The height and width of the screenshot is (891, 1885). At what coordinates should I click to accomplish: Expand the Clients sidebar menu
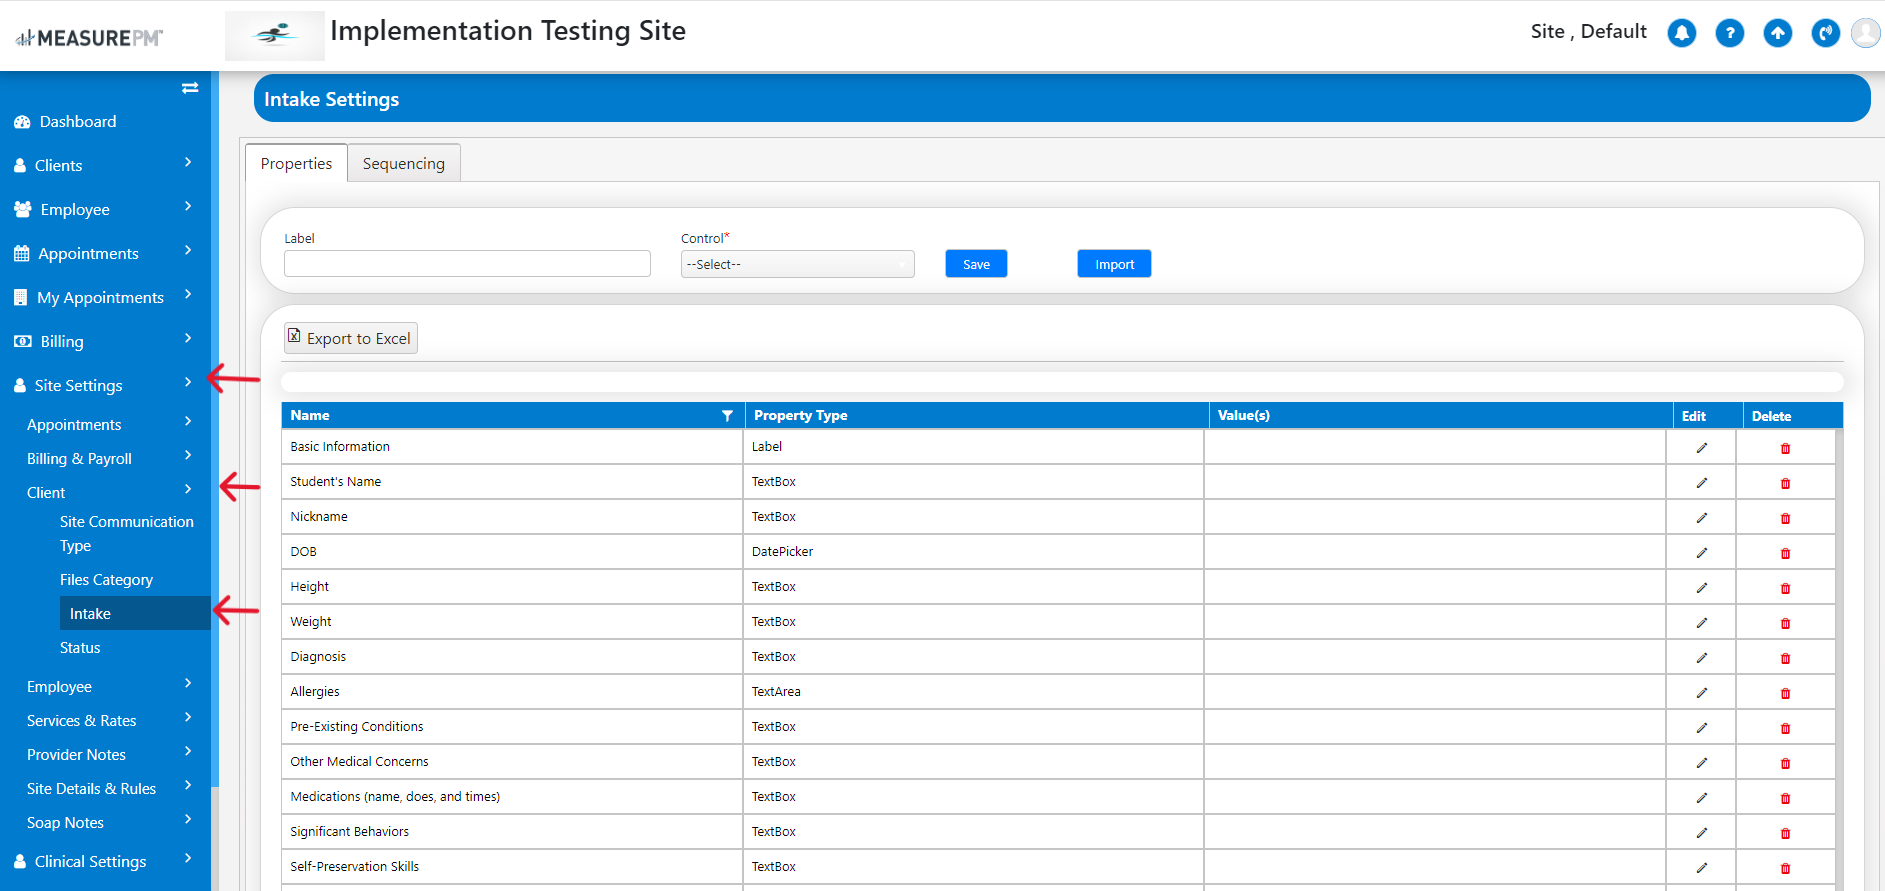(x=105, y=165)
